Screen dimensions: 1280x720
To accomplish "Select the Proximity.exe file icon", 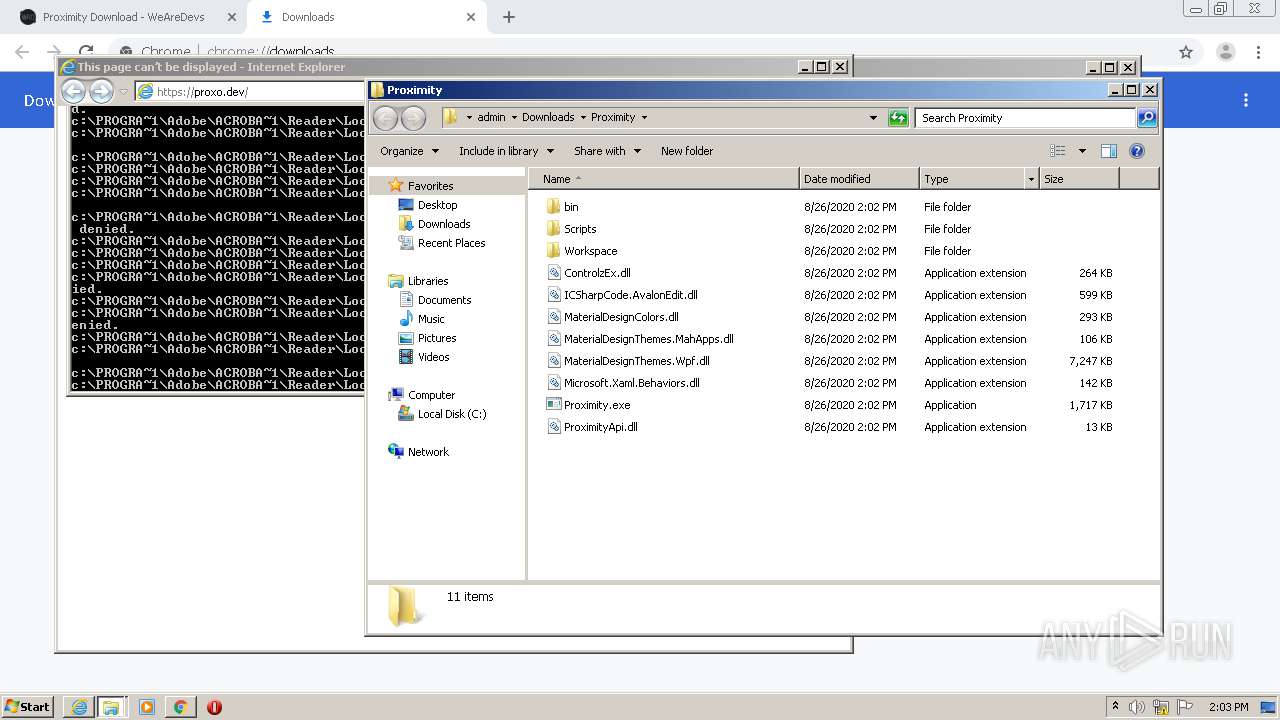I will (x=553, y=405).
